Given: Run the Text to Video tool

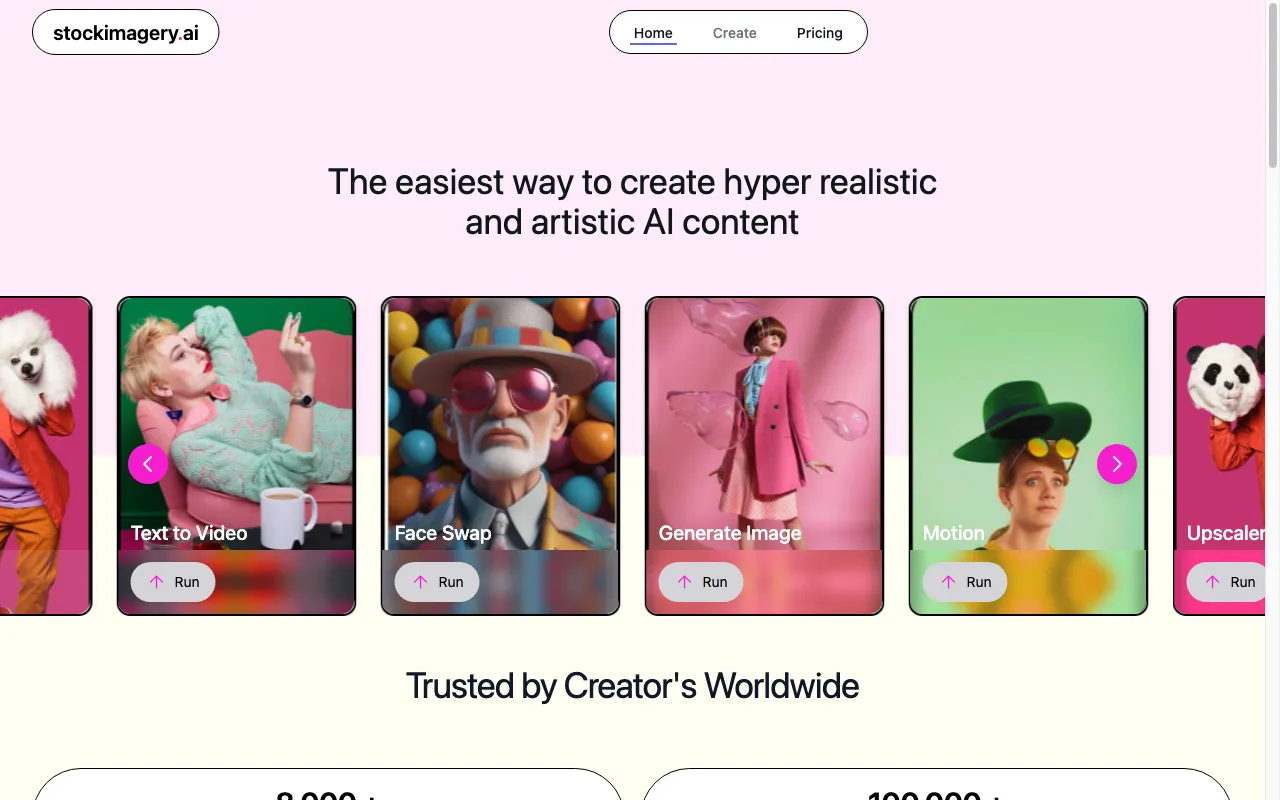Looking at the screenshot, I should pyautogui.click(x=173, y=582).
